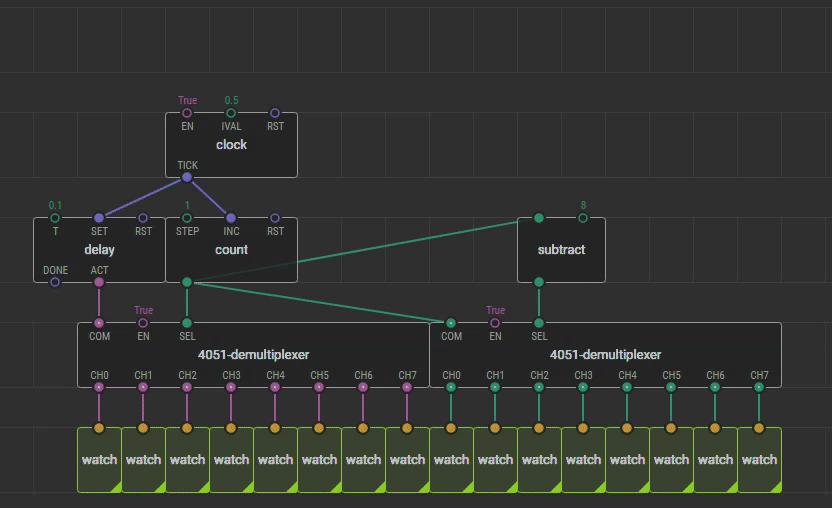Screen dimensions: 832x508
Task: Select watch node under right demultiplexer CH4
Action: coord(628,460)
